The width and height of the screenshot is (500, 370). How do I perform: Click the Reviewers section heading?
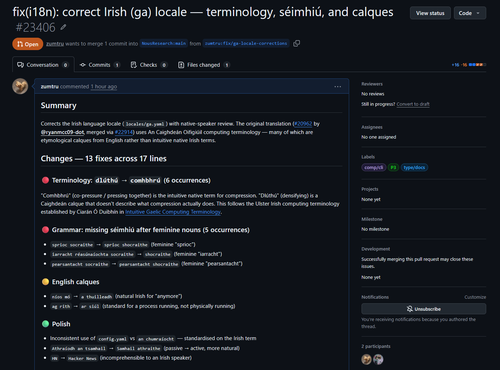tap(372, 84)
